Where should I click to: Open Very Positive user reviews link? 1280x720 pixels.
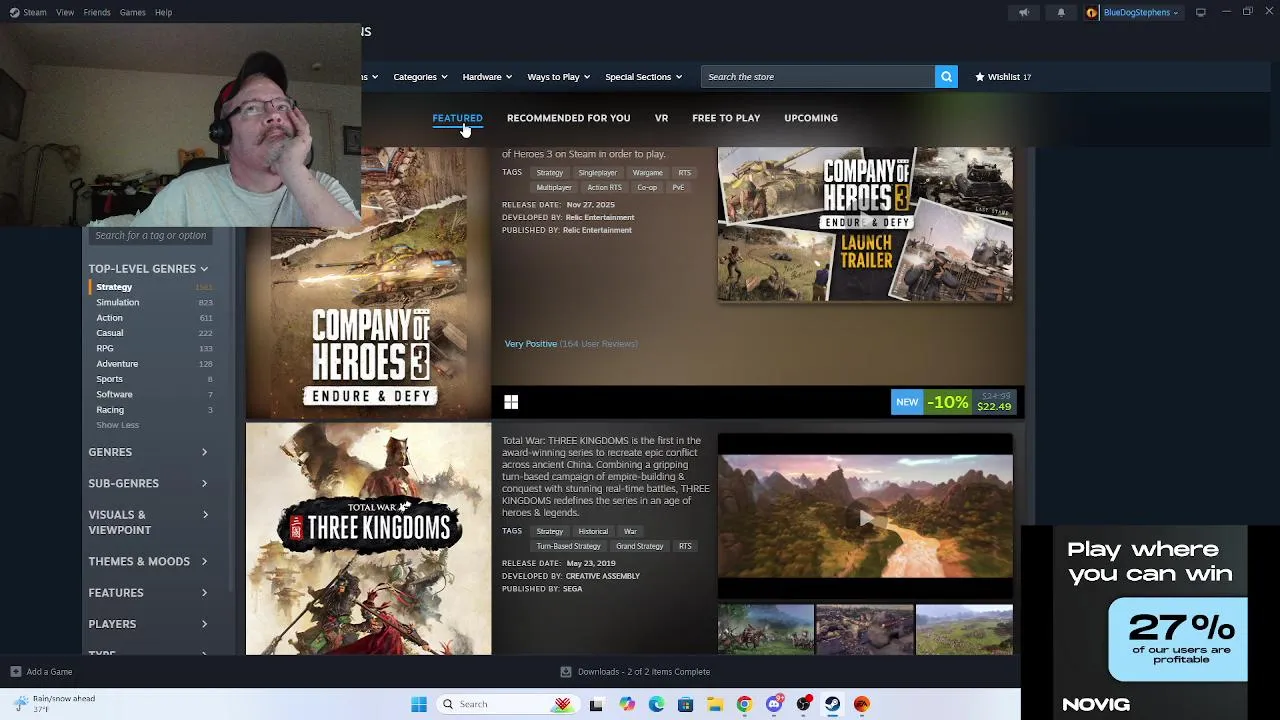click(x=571, y=344)
